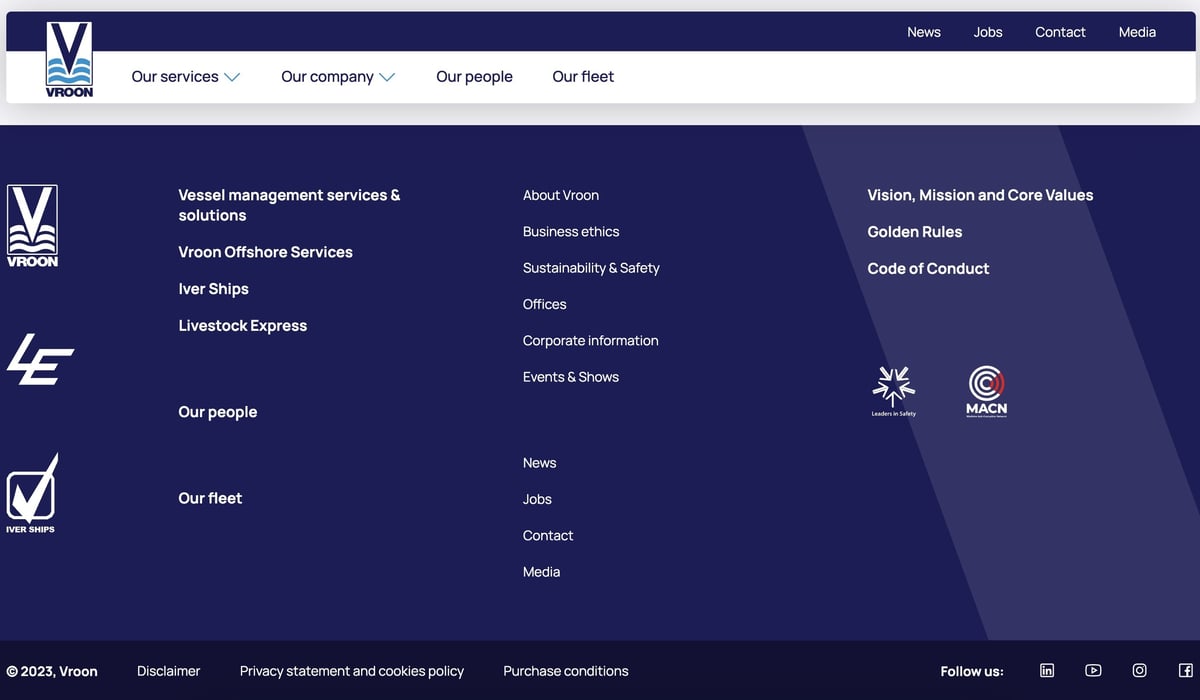Expand the Our company chevron
The width and height of the screenshot is (1200, 700).
[387, 77]
